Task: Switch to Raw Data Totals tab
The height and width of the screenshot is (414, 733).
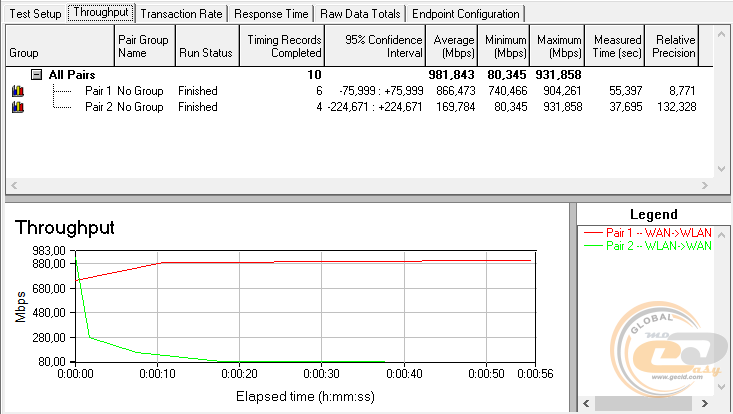Action: point(360,14)
